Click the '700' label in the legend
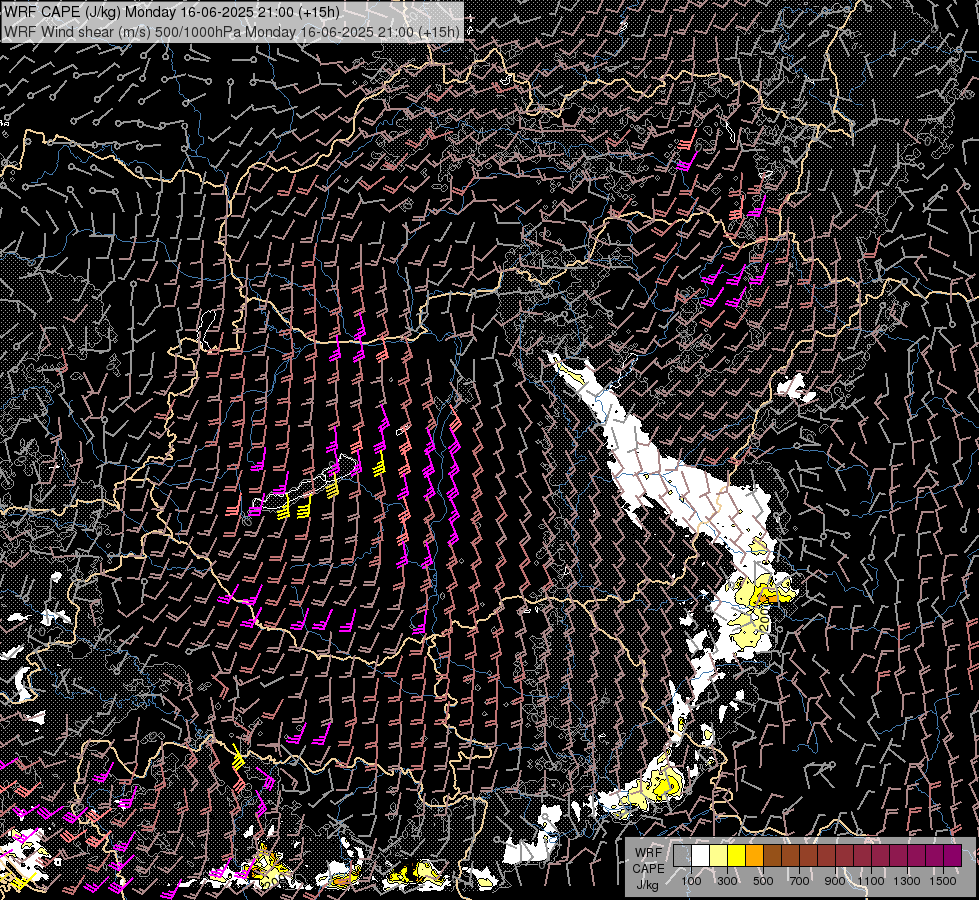Image resolution: width=979 pixels, height=900 pixels. (x=799, y=881)
